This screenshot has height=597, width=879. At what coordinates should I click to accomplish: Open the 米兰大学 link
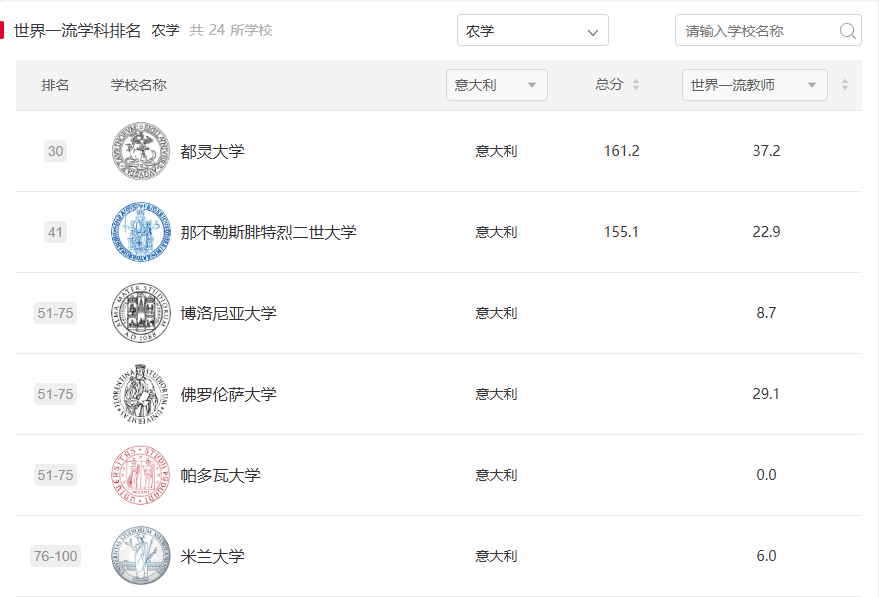point(212,556)
